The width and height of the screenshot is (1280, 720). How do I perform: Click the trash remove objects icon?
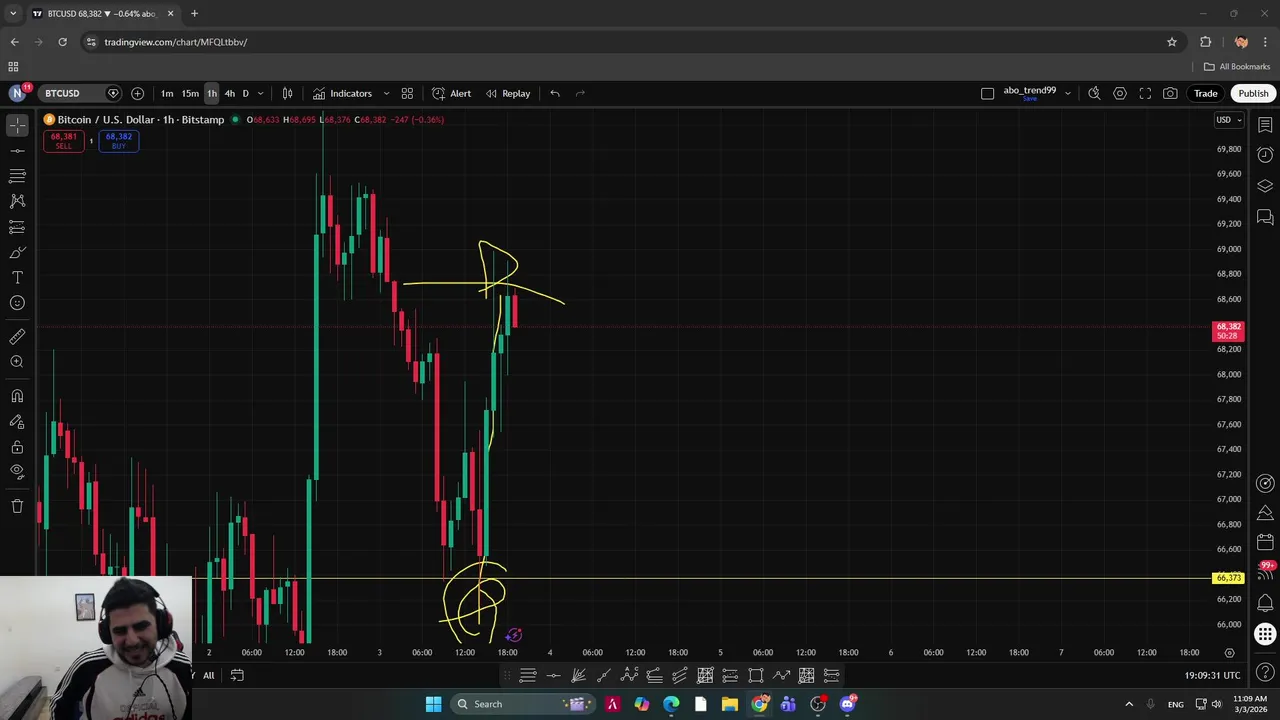(x=17, y=506)
